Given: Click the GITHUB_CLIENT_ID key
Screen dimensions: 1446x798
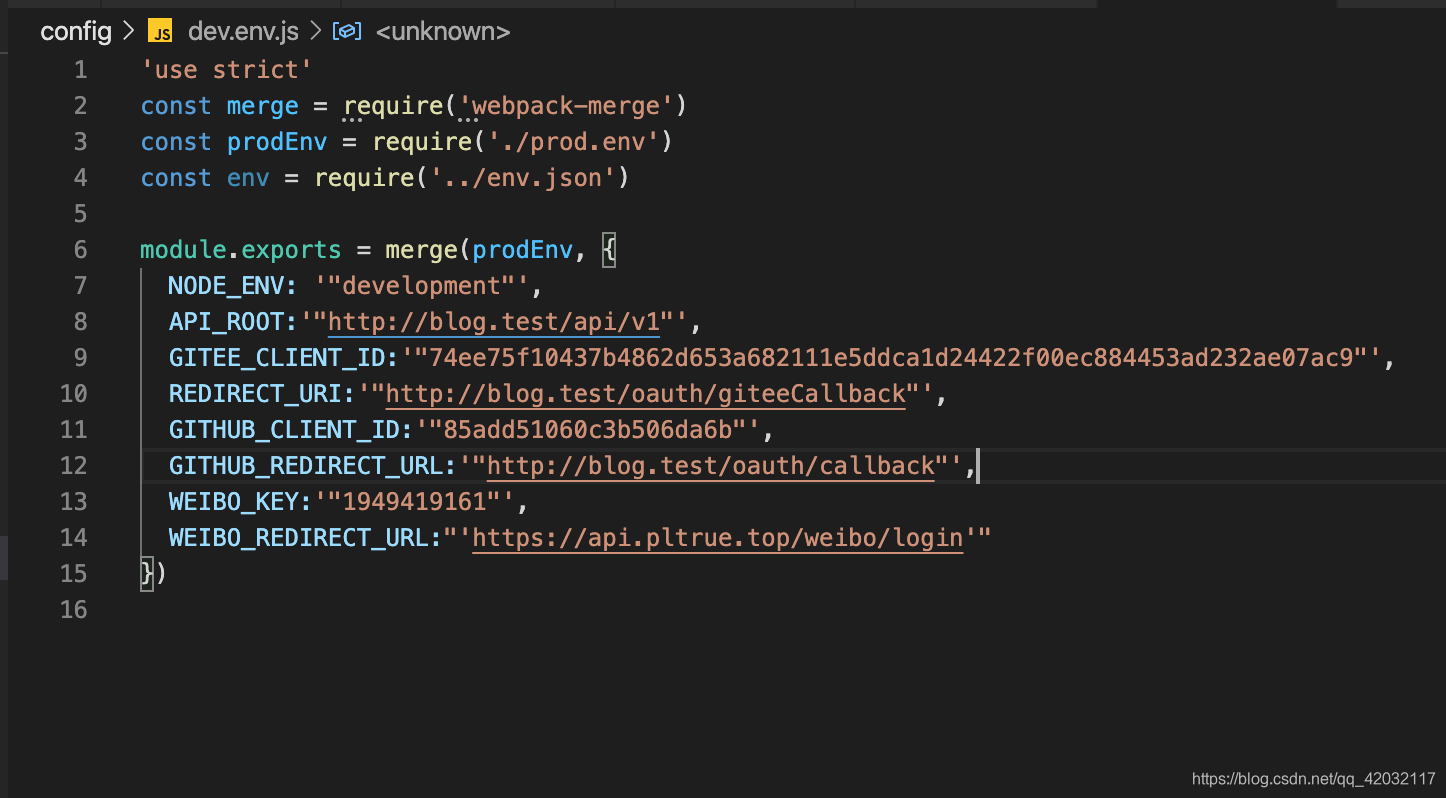Looking at the screenshot, I should click(x=284, y=430).
